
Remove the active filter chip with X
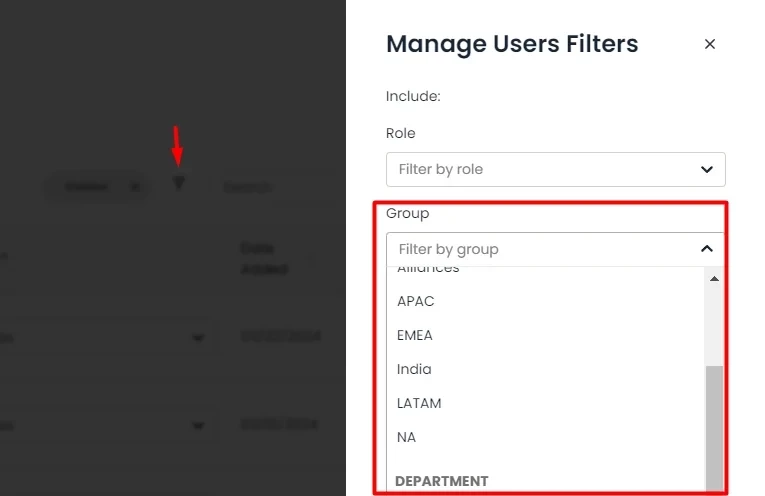coord(135,186)
